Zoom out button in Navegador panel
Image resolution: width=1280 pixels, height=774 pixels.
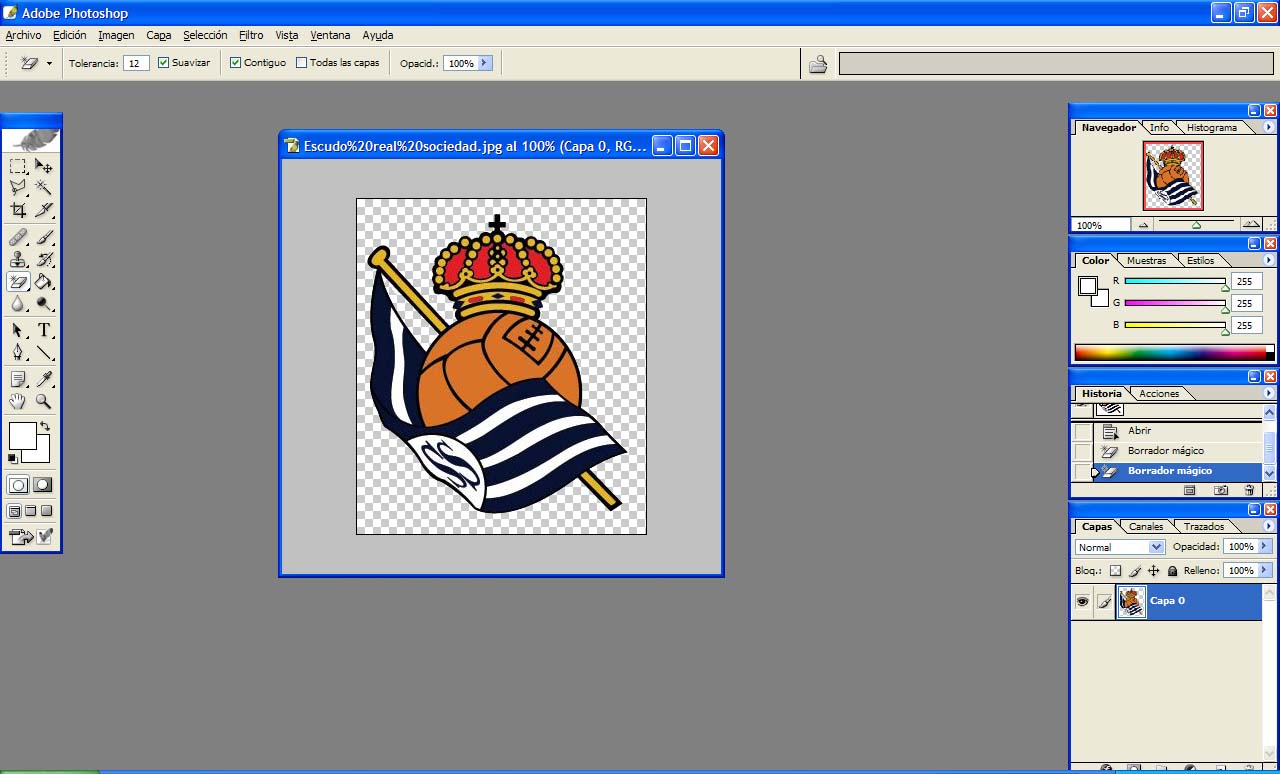(x=1143, y=225)
